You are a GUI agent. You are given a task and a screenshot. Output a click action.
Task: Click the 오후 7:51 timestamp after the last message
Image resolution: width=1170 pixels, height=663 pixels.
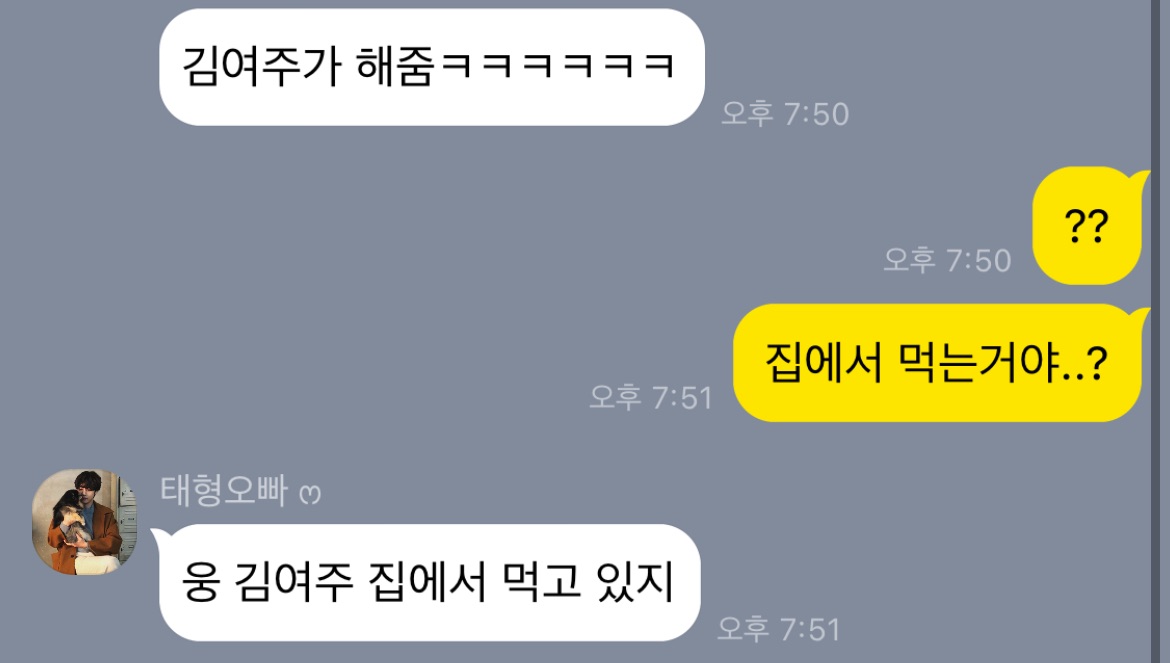pyautogui.click(x=778, y=629)
